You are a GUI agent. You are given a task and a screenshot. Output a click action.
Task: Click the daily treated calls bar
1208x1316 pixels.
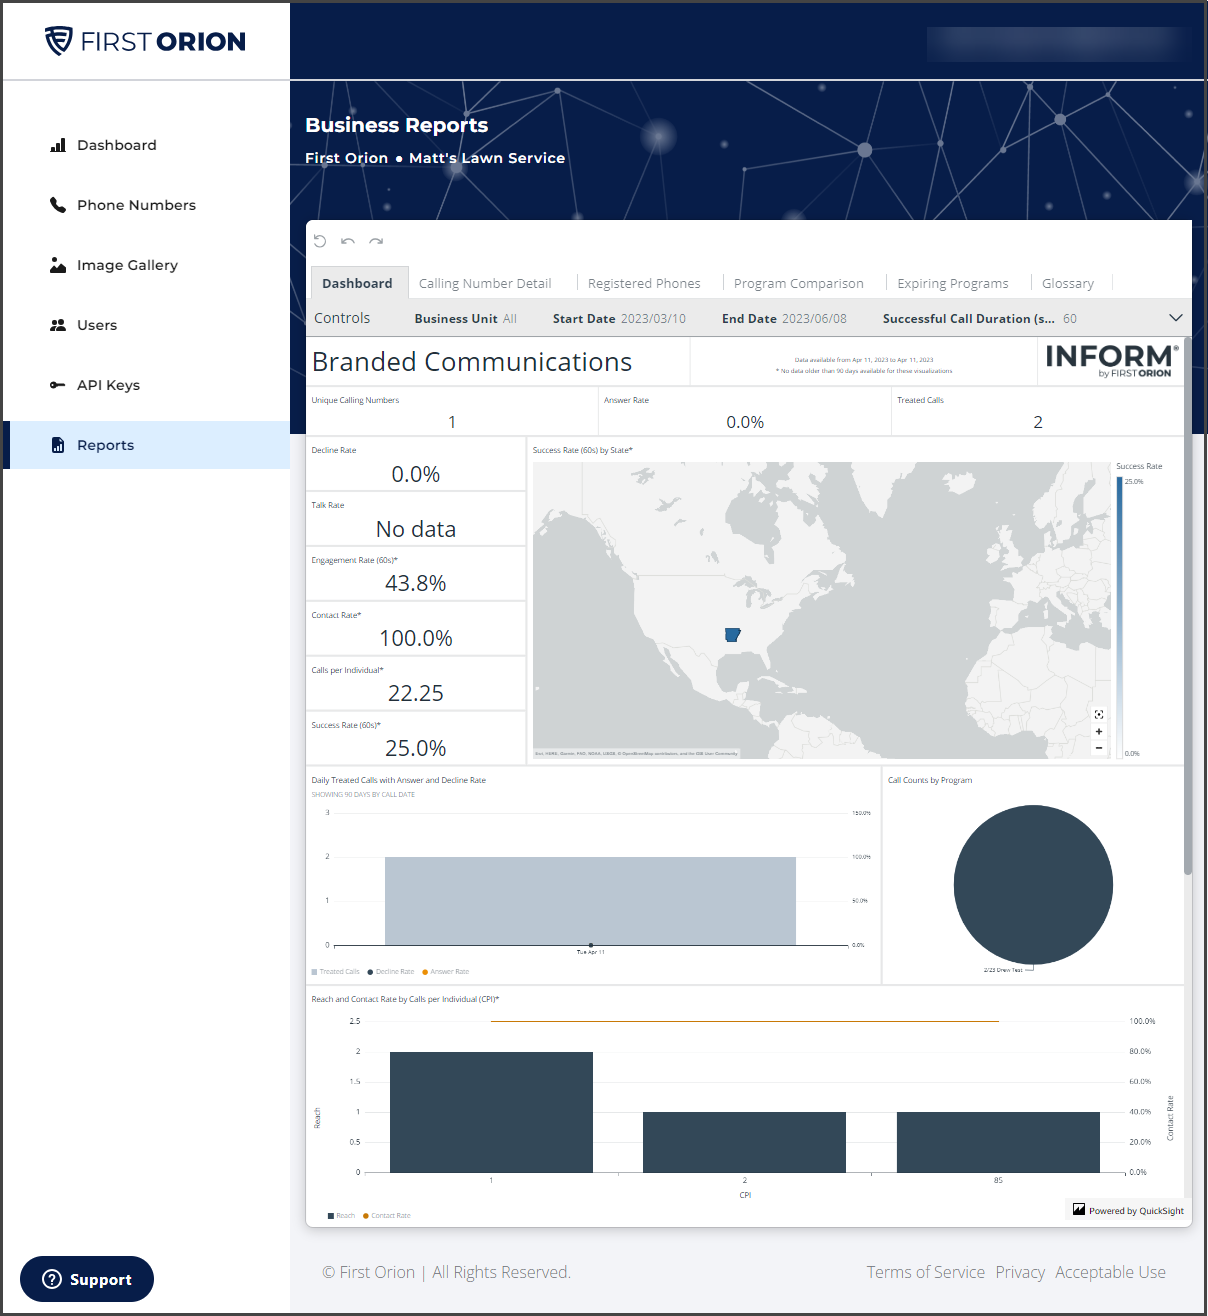590,901
